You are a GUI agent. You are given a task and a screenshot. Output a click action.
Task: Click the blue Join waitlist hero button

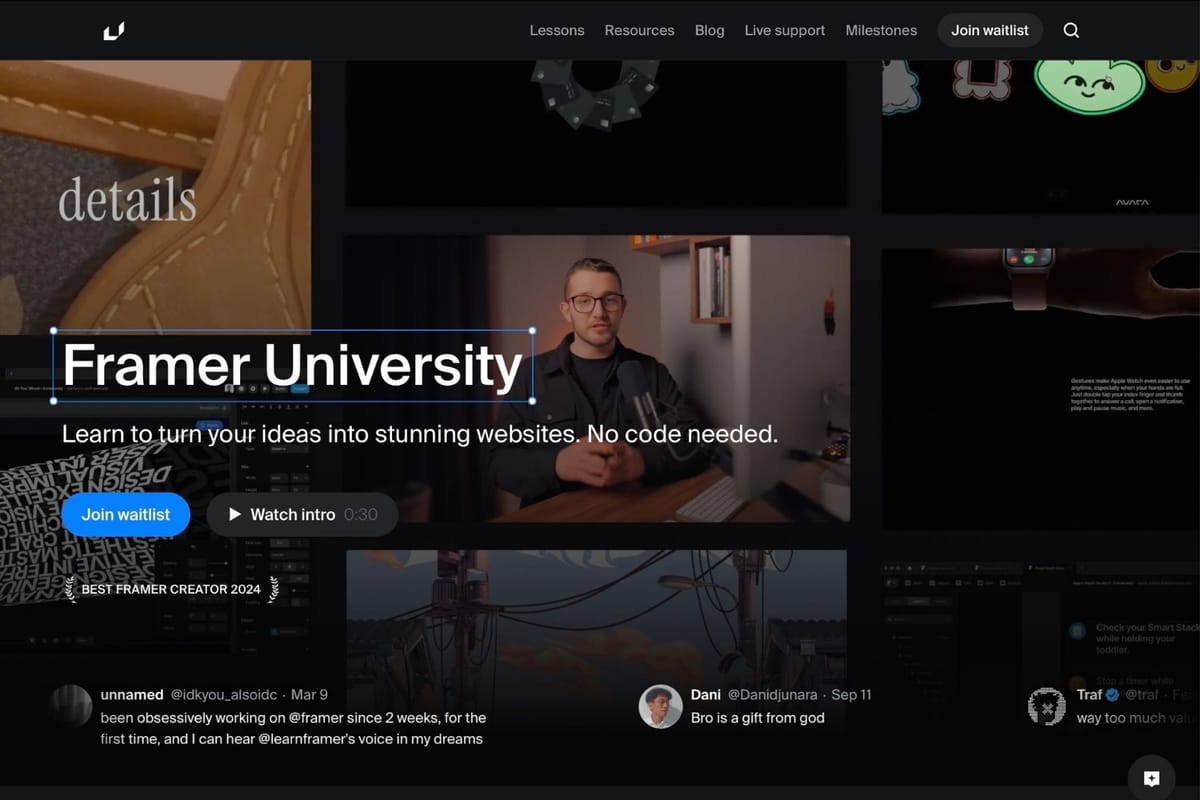pyautogui.click(x=125, y=514)
